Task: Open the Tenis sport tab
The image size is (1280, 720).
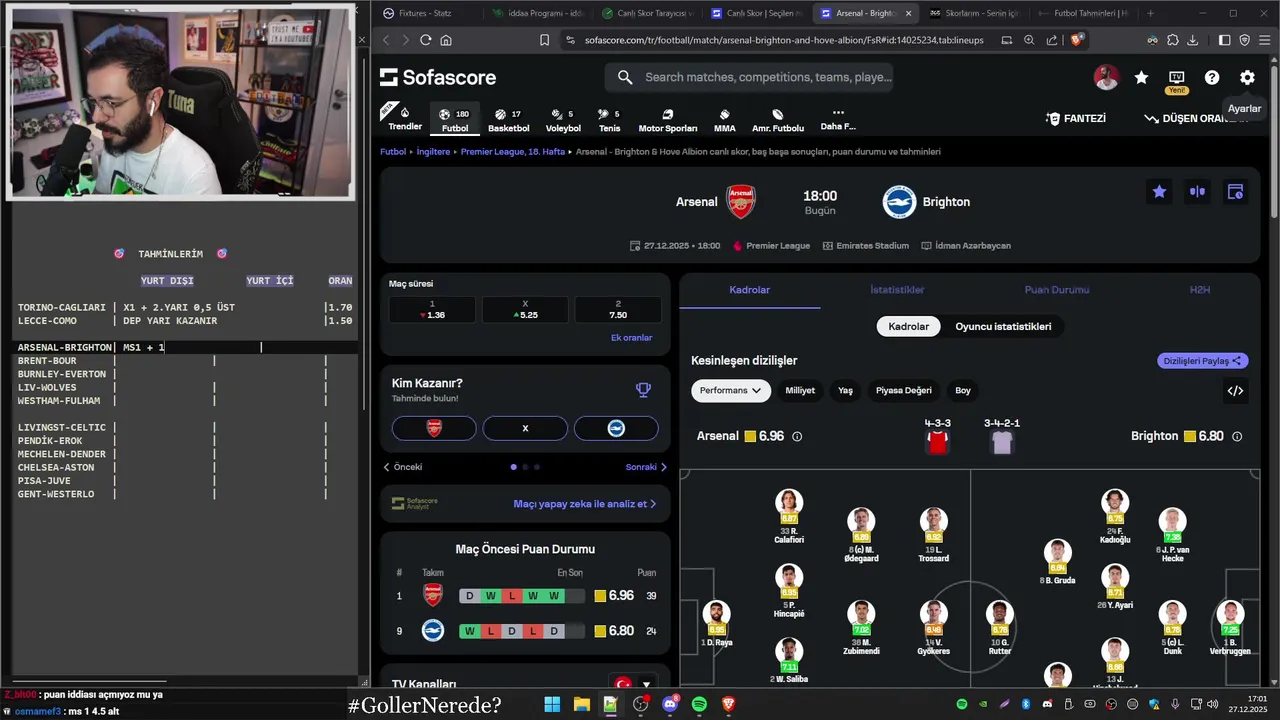Action: click(x=609, y=120)
